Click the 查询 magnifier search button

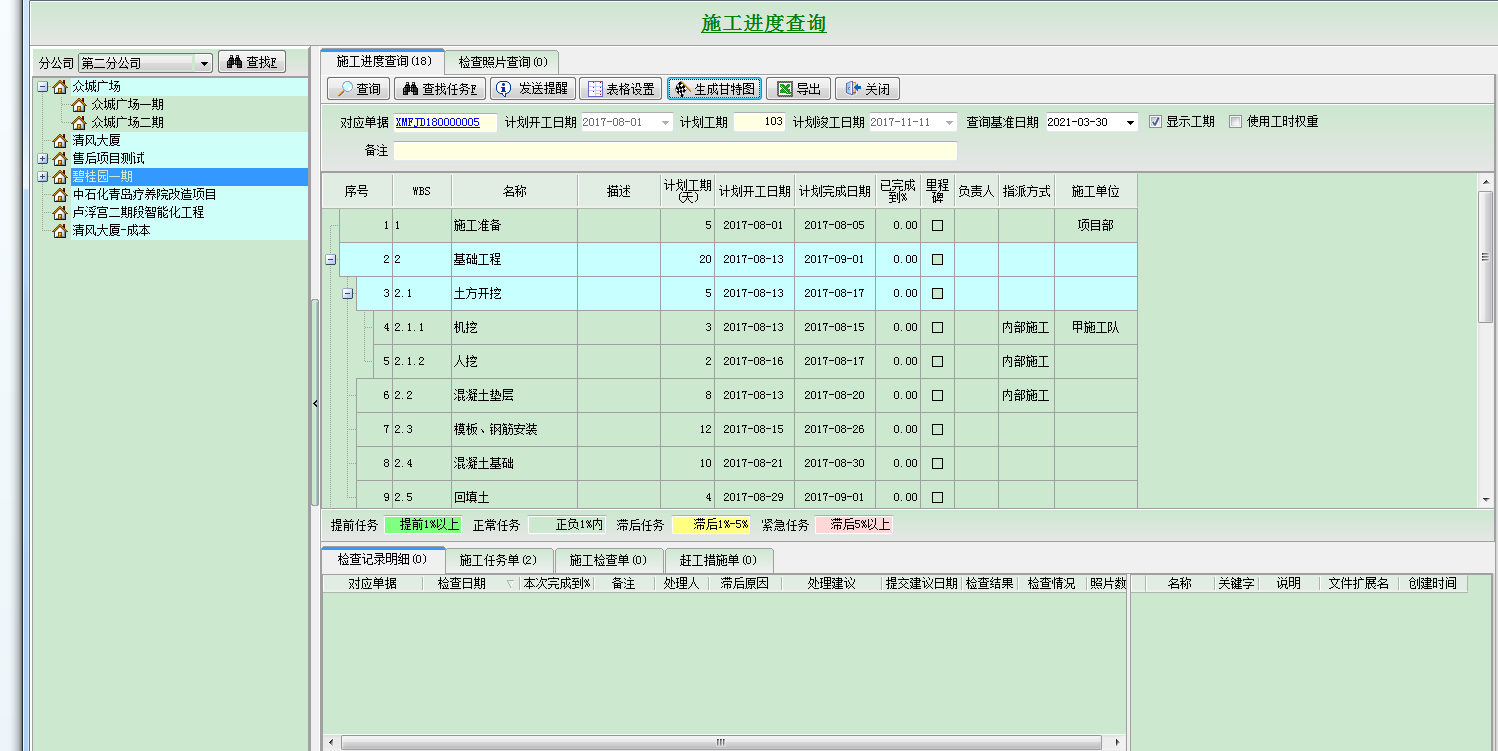pyautogui.click(x=358, y=89)
